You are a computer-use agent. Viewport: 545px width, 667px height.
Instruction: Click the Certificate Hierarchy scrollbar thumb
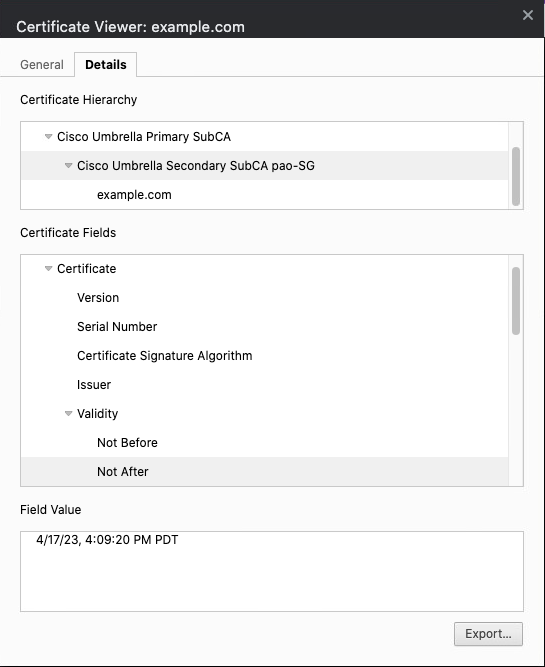(516, 177)
